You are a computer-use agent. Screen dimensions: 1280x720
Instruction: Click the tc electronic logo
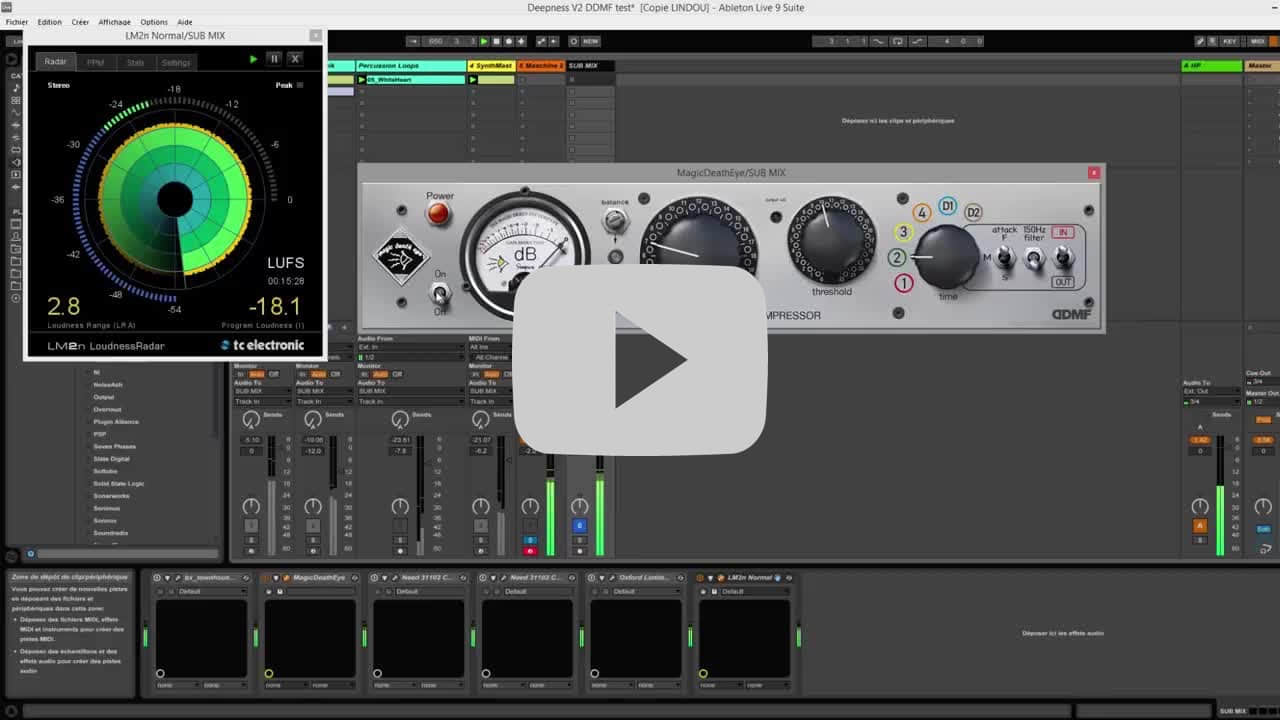tap(263, 345)
